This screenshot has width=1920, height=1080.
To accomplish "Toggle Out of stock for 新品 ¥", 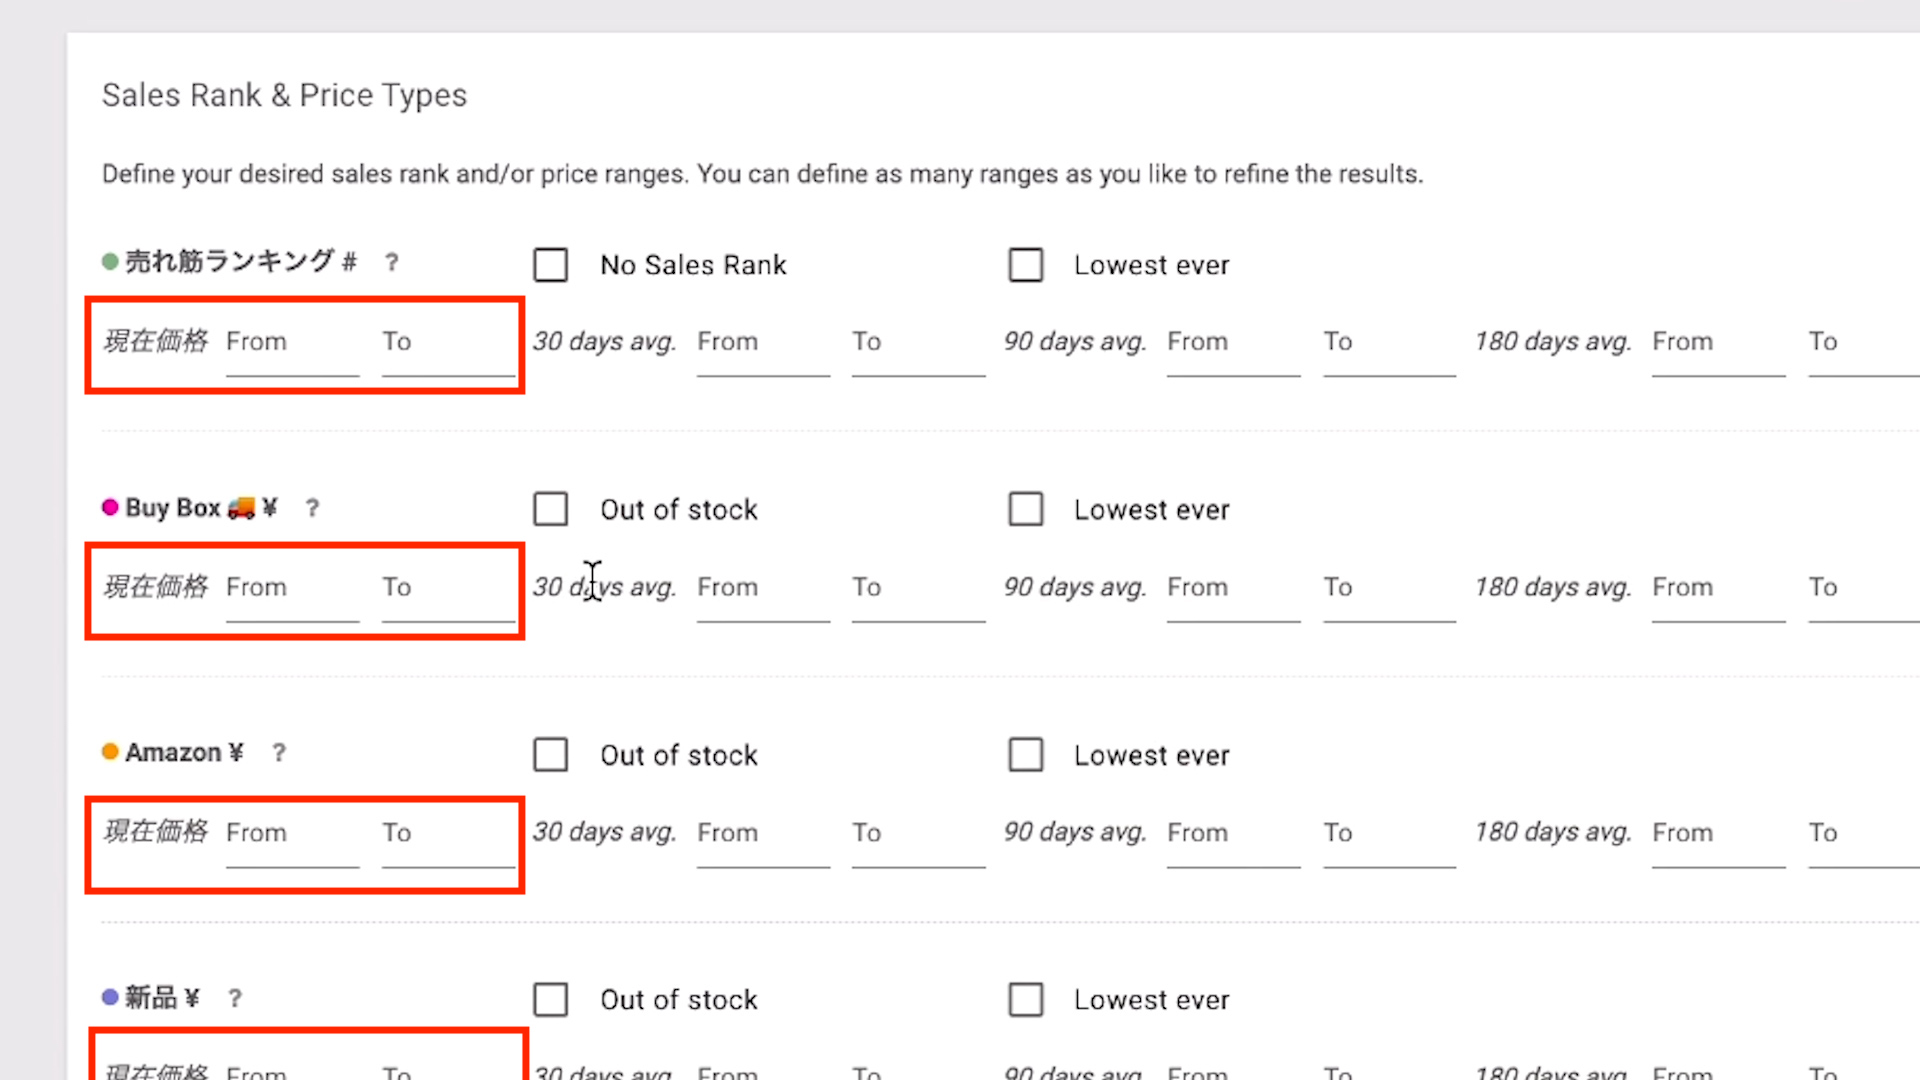I will pos(551,1000).
